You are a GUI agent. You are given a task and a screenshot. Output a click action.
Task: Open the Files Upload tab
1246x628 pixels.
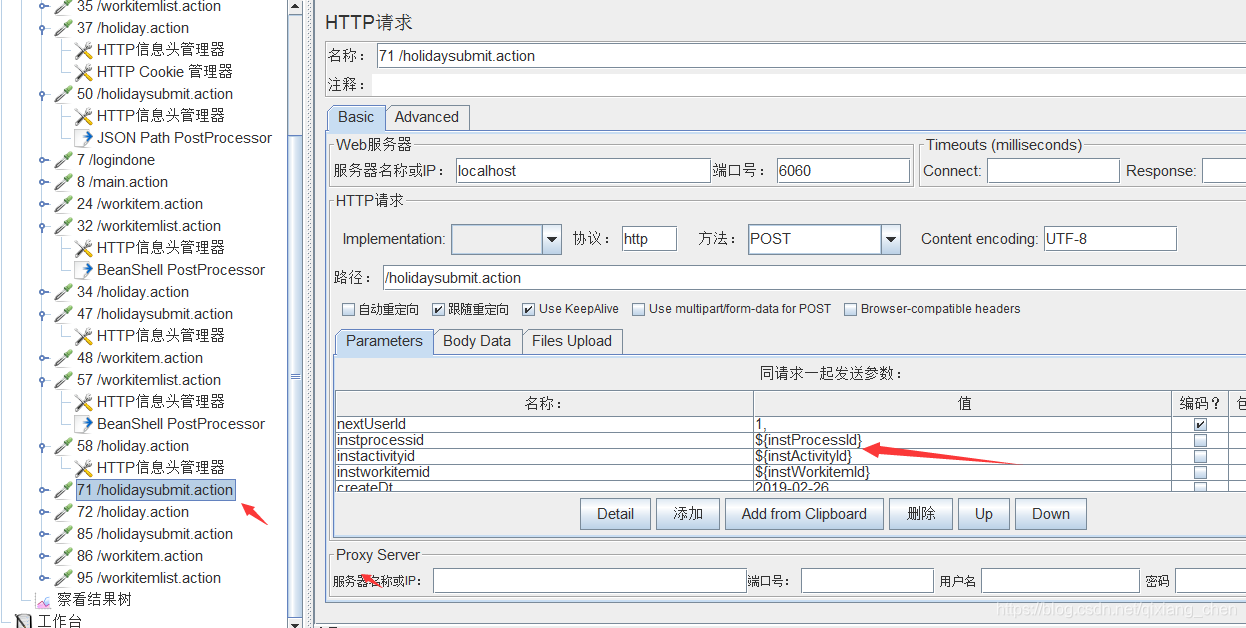(x=572, y=341)
